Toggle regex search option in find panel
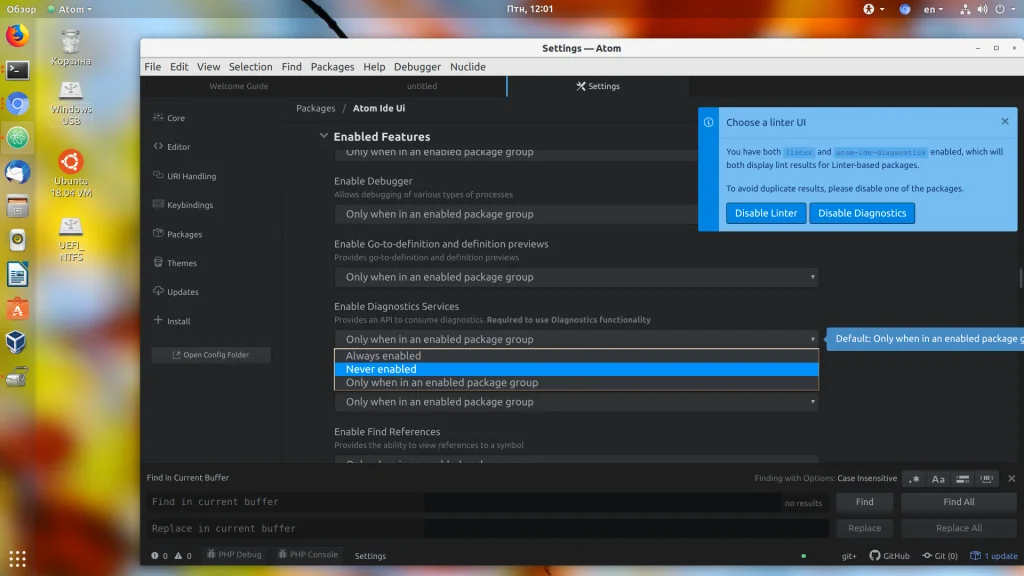The image size is (1024, 576). pos(914,479)
